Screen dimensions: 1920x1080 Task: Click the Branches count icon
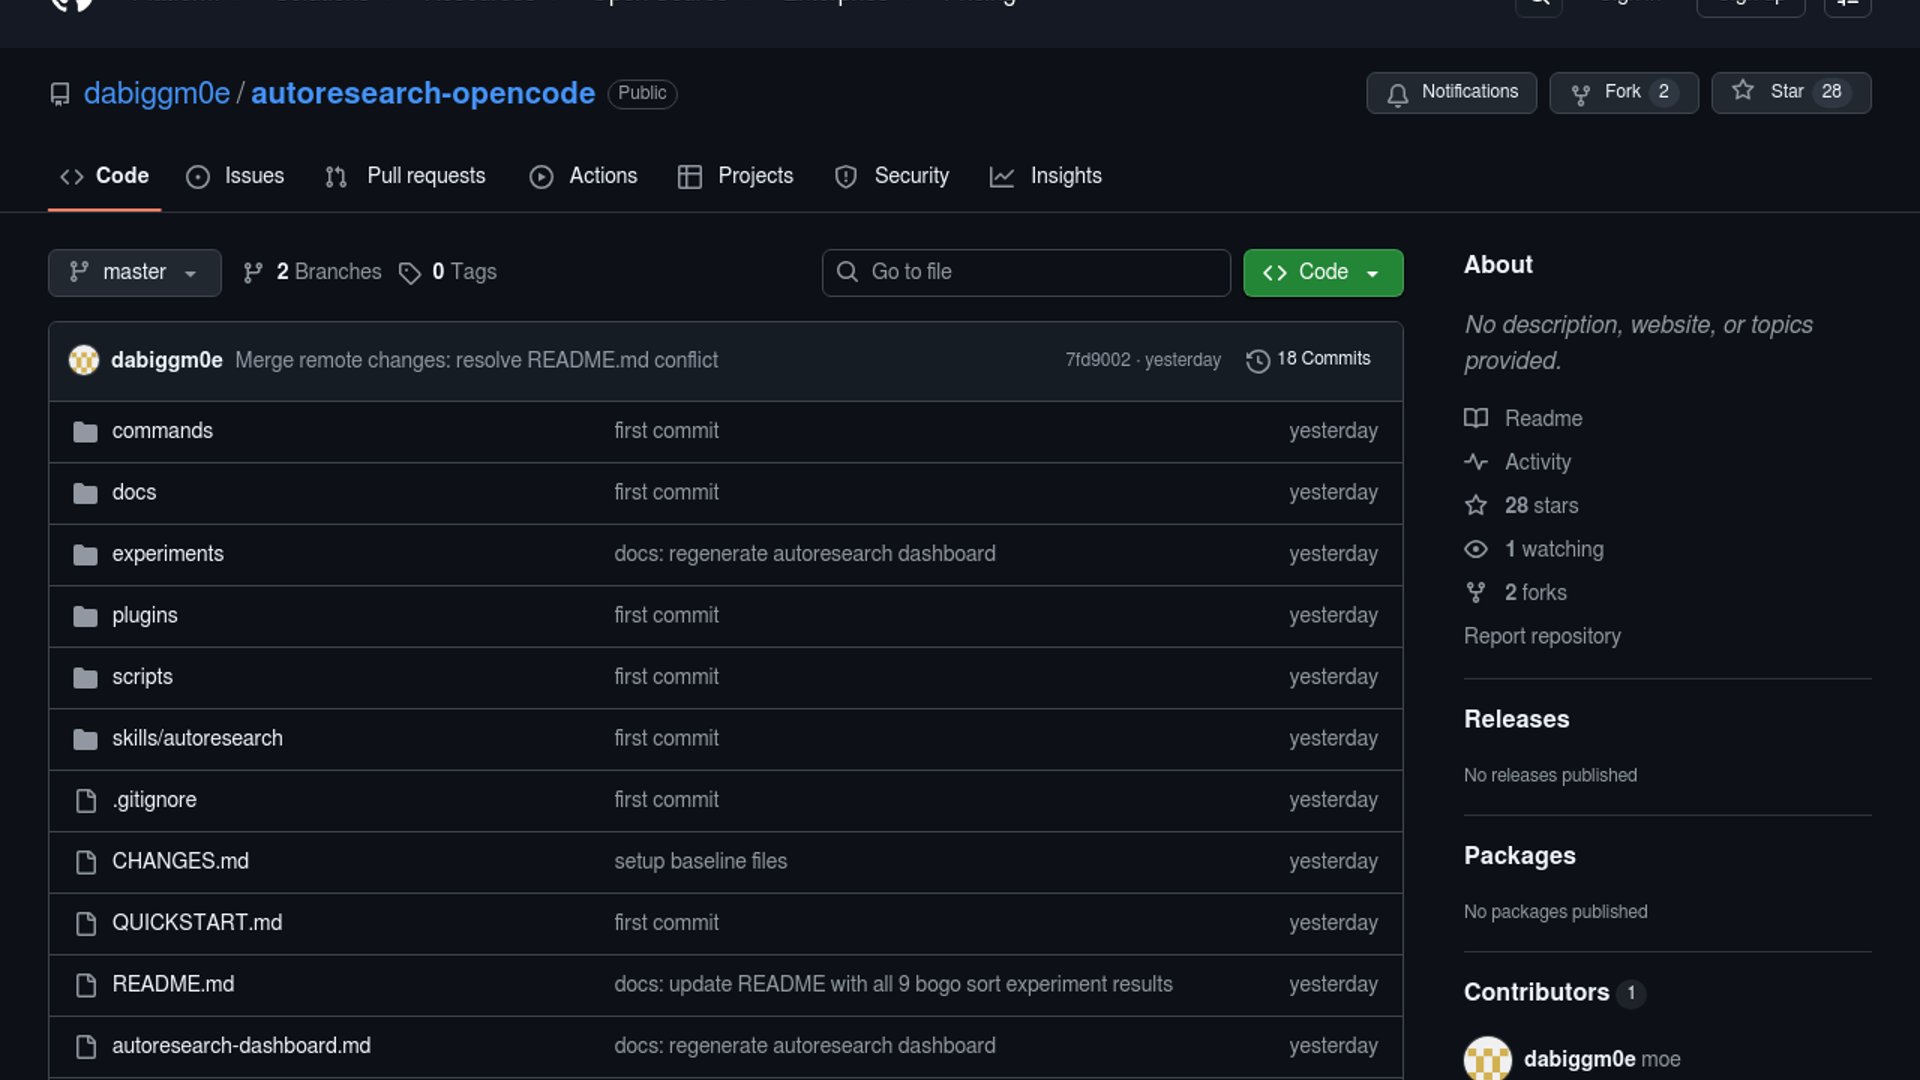point(253,273)
